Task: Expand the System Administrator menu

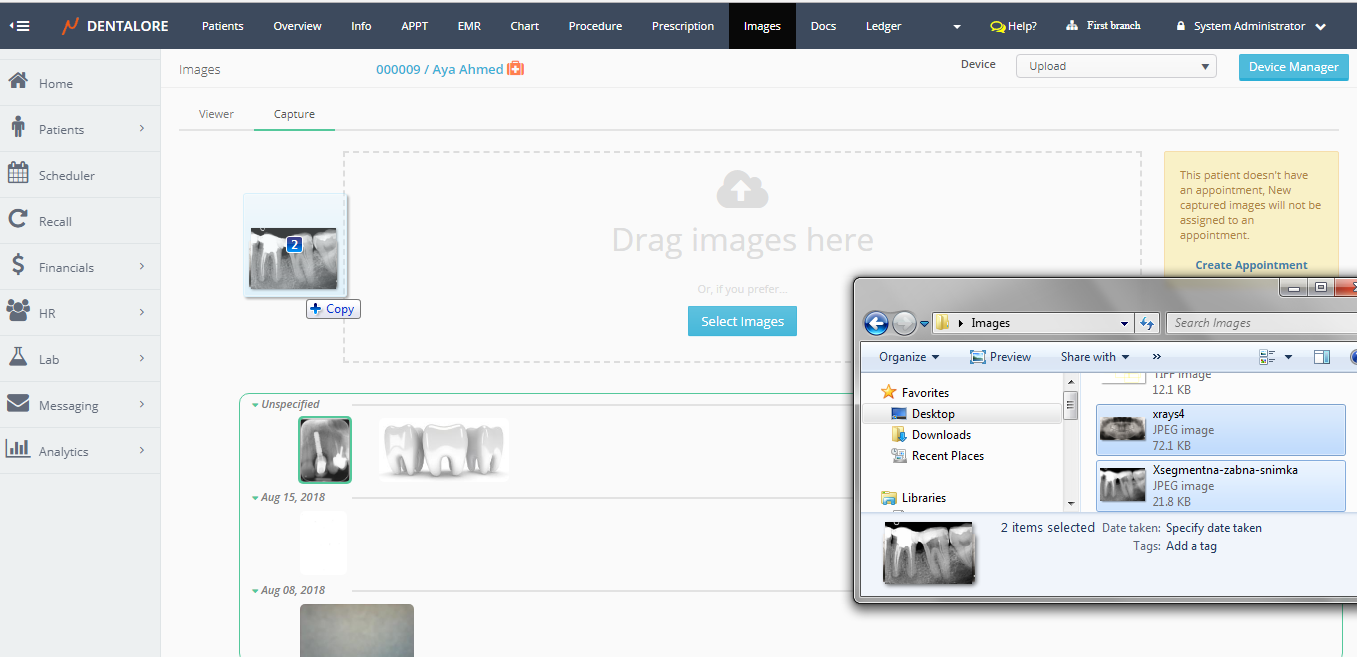Action: click(1320, 27)
